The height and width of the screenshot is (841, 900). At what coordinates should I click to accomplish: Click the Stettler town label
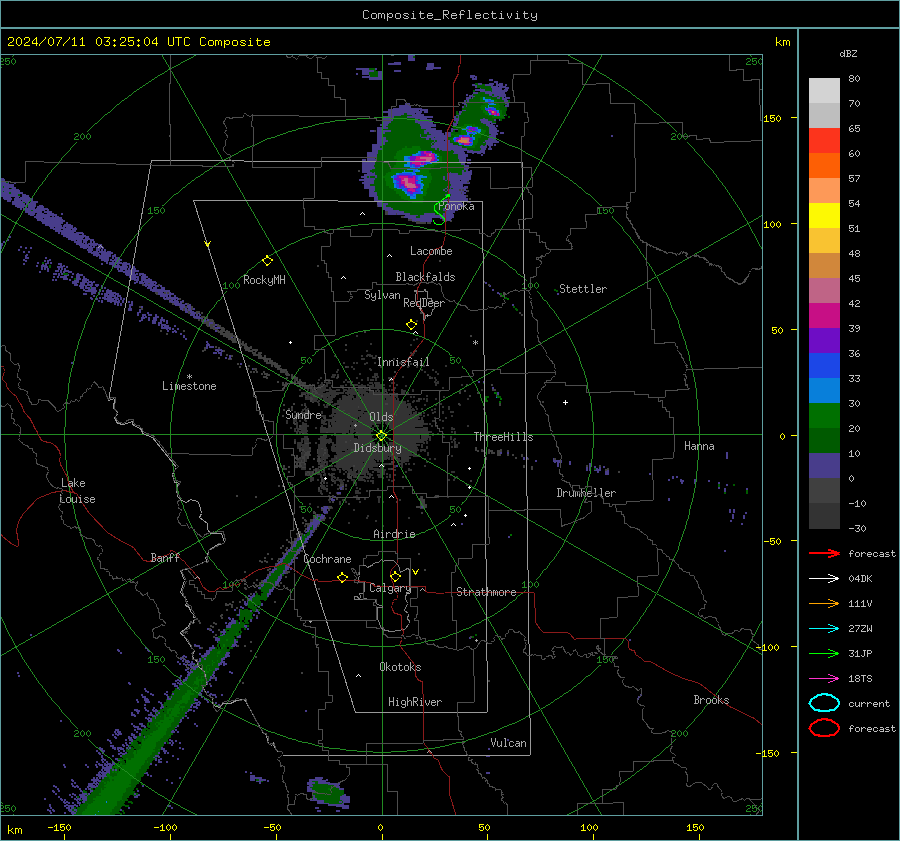pos(583,289)
